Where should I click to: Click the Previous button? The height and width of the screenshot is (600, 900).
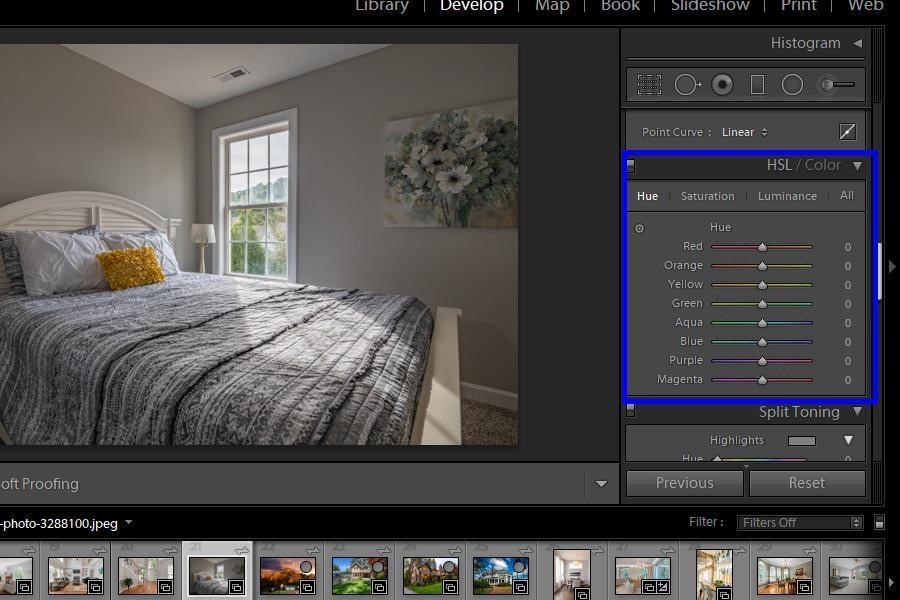click(684, 483)
